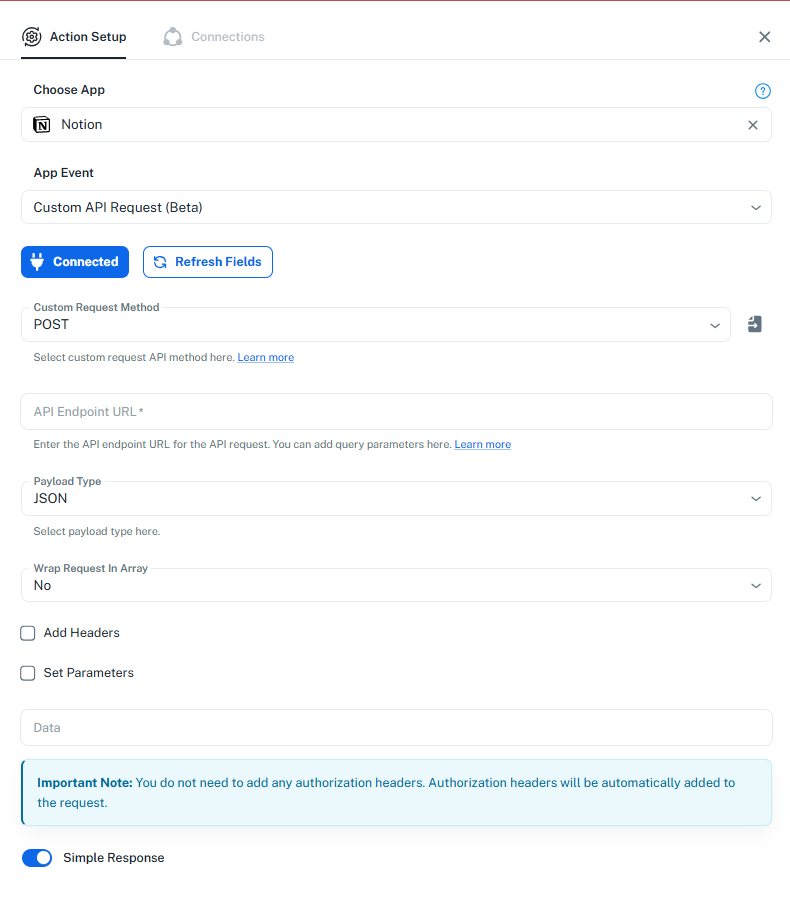Turn off the Simple Response toggle
790x910 pixels.
tap(37, 858)
